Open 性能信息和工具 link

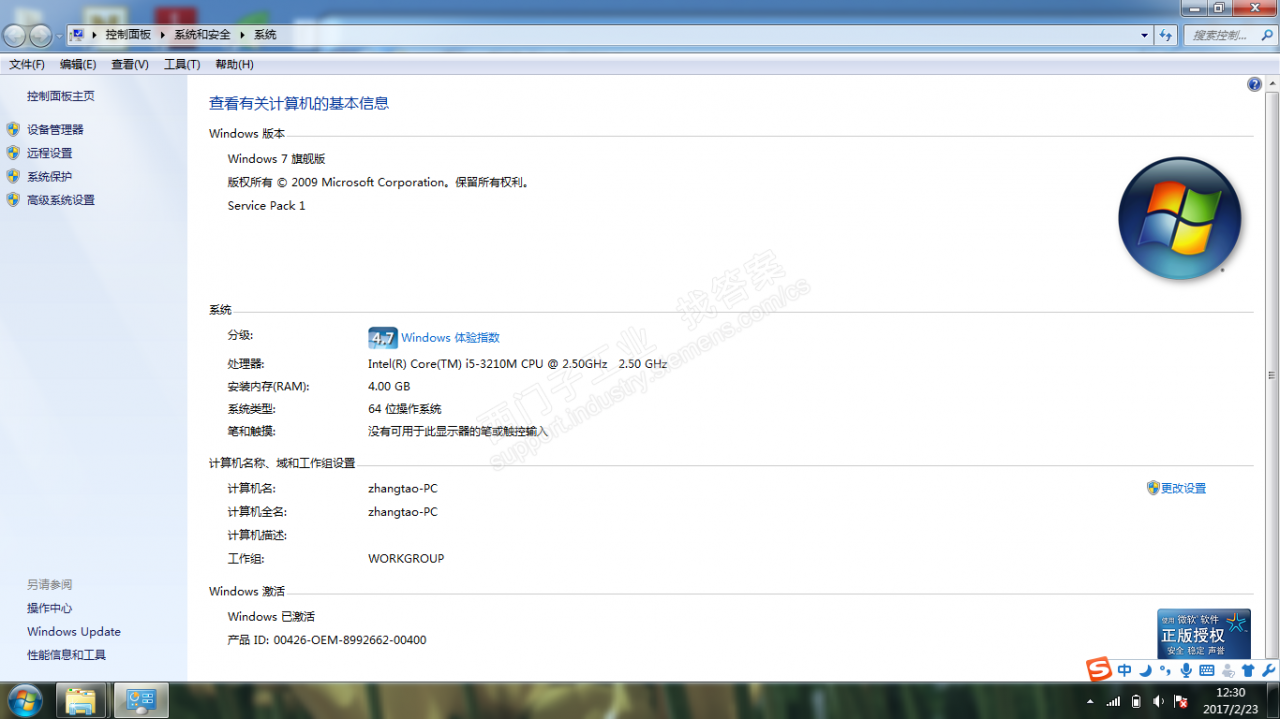pos(67,655)
